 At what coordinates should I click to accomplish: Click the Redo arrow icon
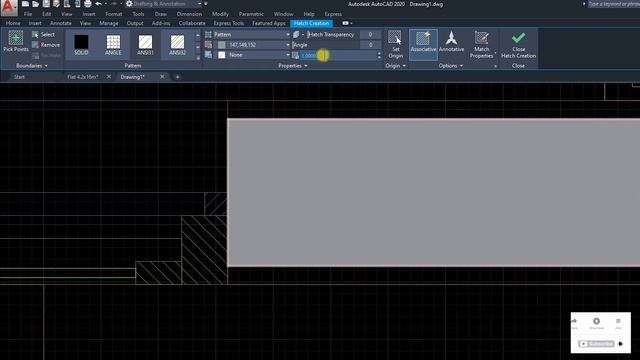click(114, 4)
